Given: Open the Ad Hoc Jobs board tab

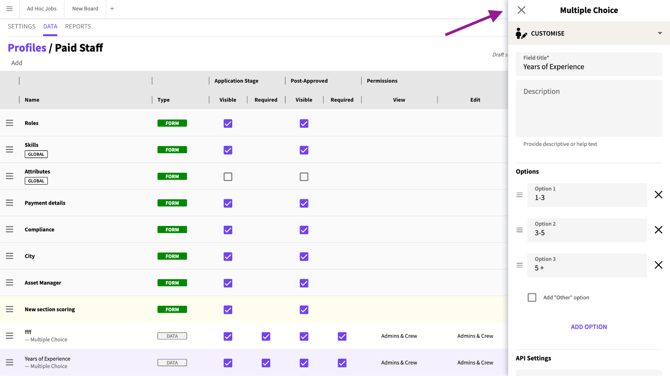Looking at the screenshot, I should tap(41, 9).
